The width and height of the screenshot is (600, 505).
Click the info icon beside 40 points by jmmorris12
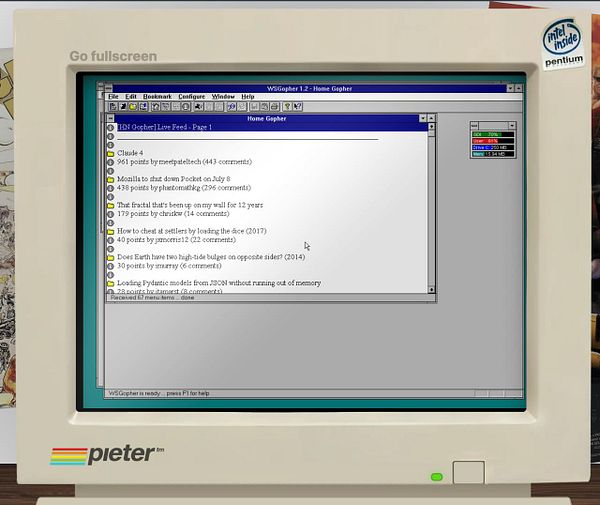click(111, 240)
